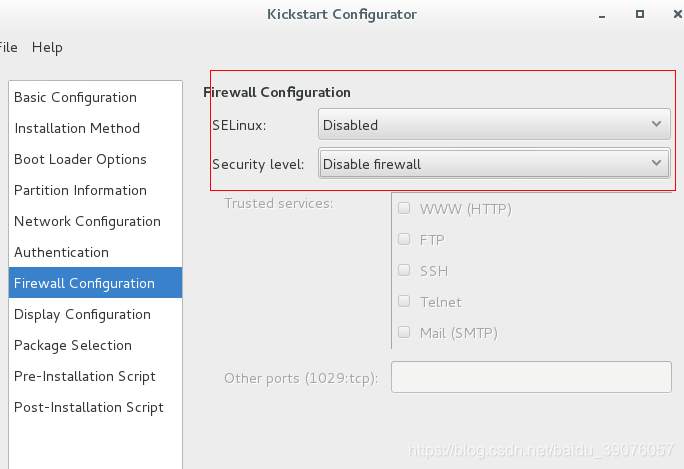
Task: Open Package Selection section
Action: click(x=73, y=345)
